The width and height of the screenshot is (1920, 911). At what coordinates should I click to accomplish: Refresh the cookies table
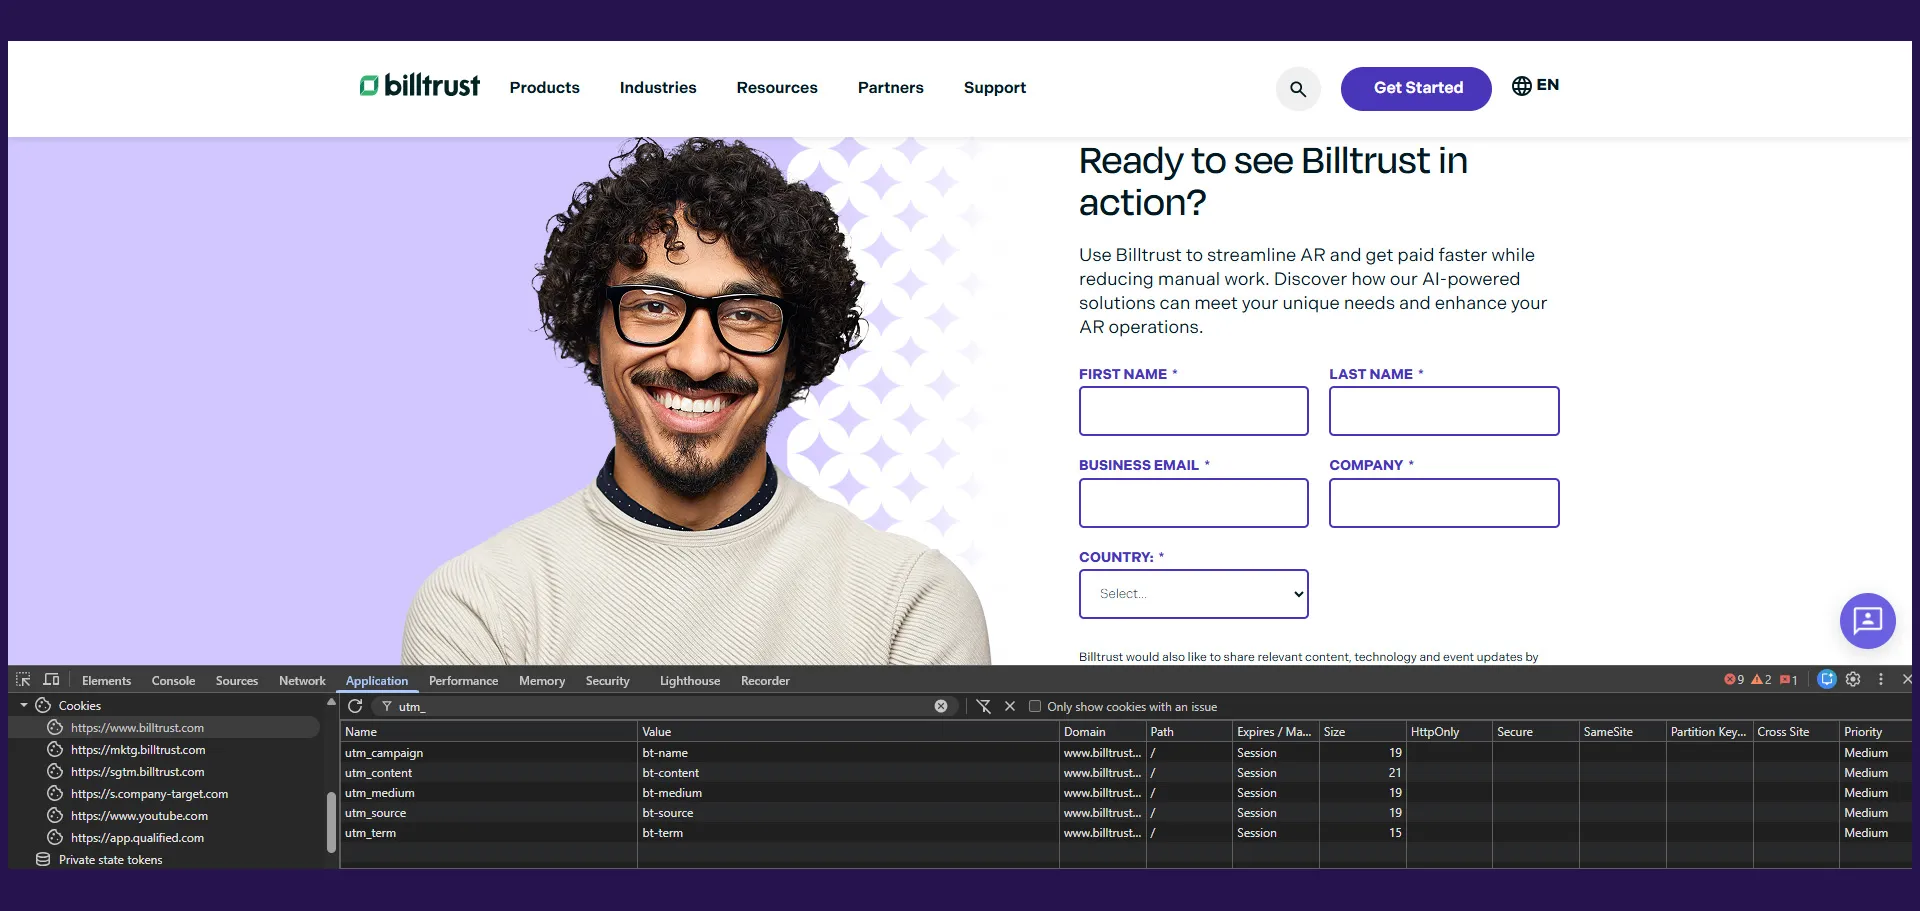coord(355,706)
